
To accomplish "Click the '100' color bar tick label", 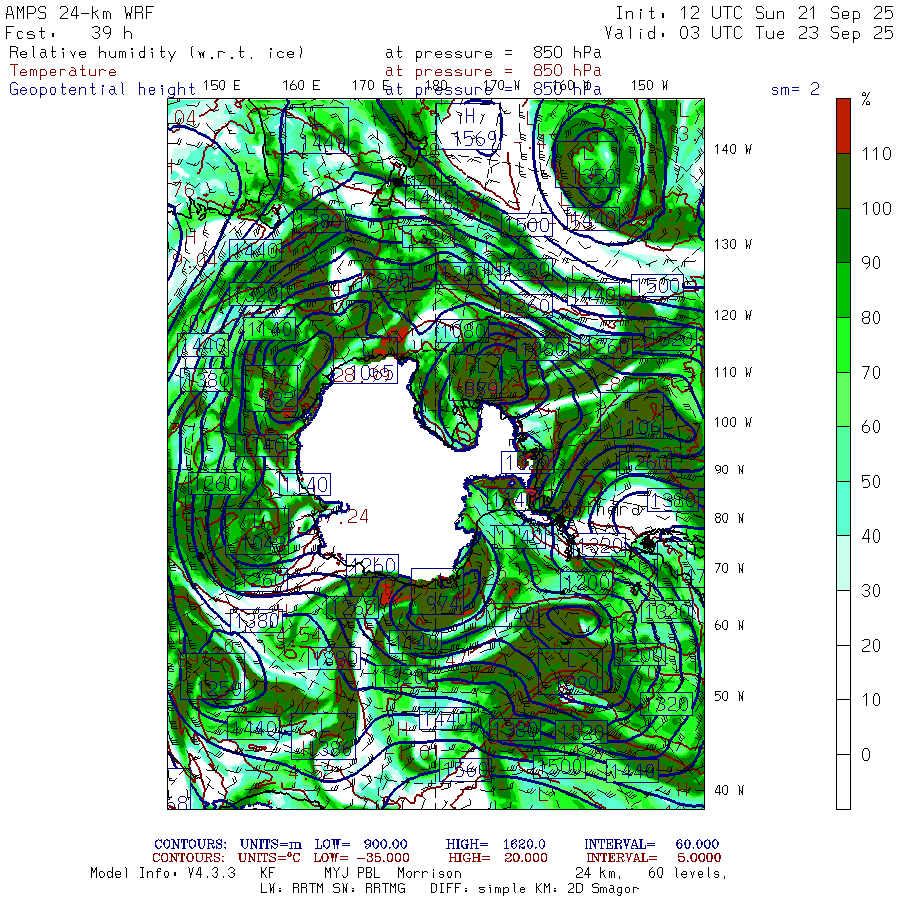I will pyautogui.click(x=876, y=208).
